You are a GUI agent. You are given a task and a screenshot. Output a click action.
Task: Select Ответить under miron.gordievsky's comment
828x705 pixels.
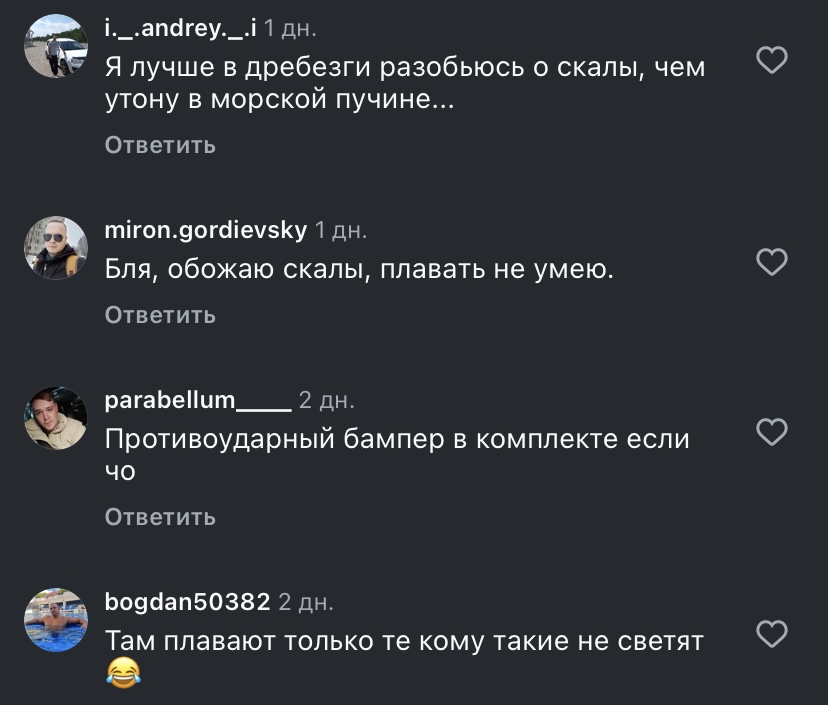(161, 315)
